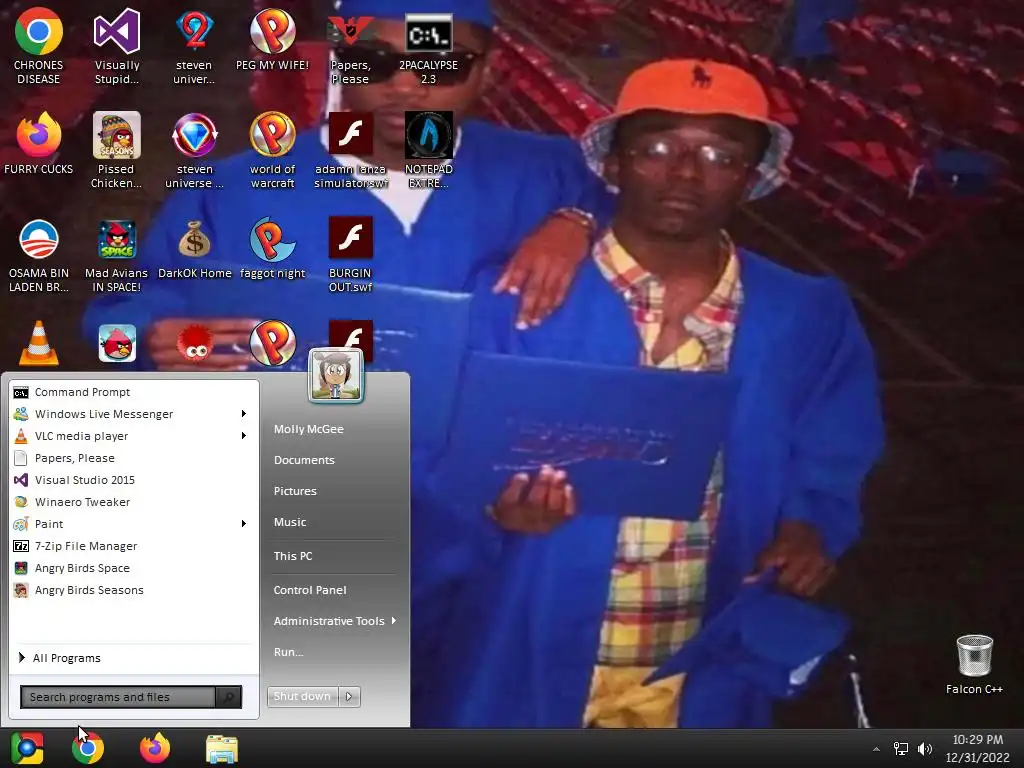Open Pictures from Start menu

point(295,491)
